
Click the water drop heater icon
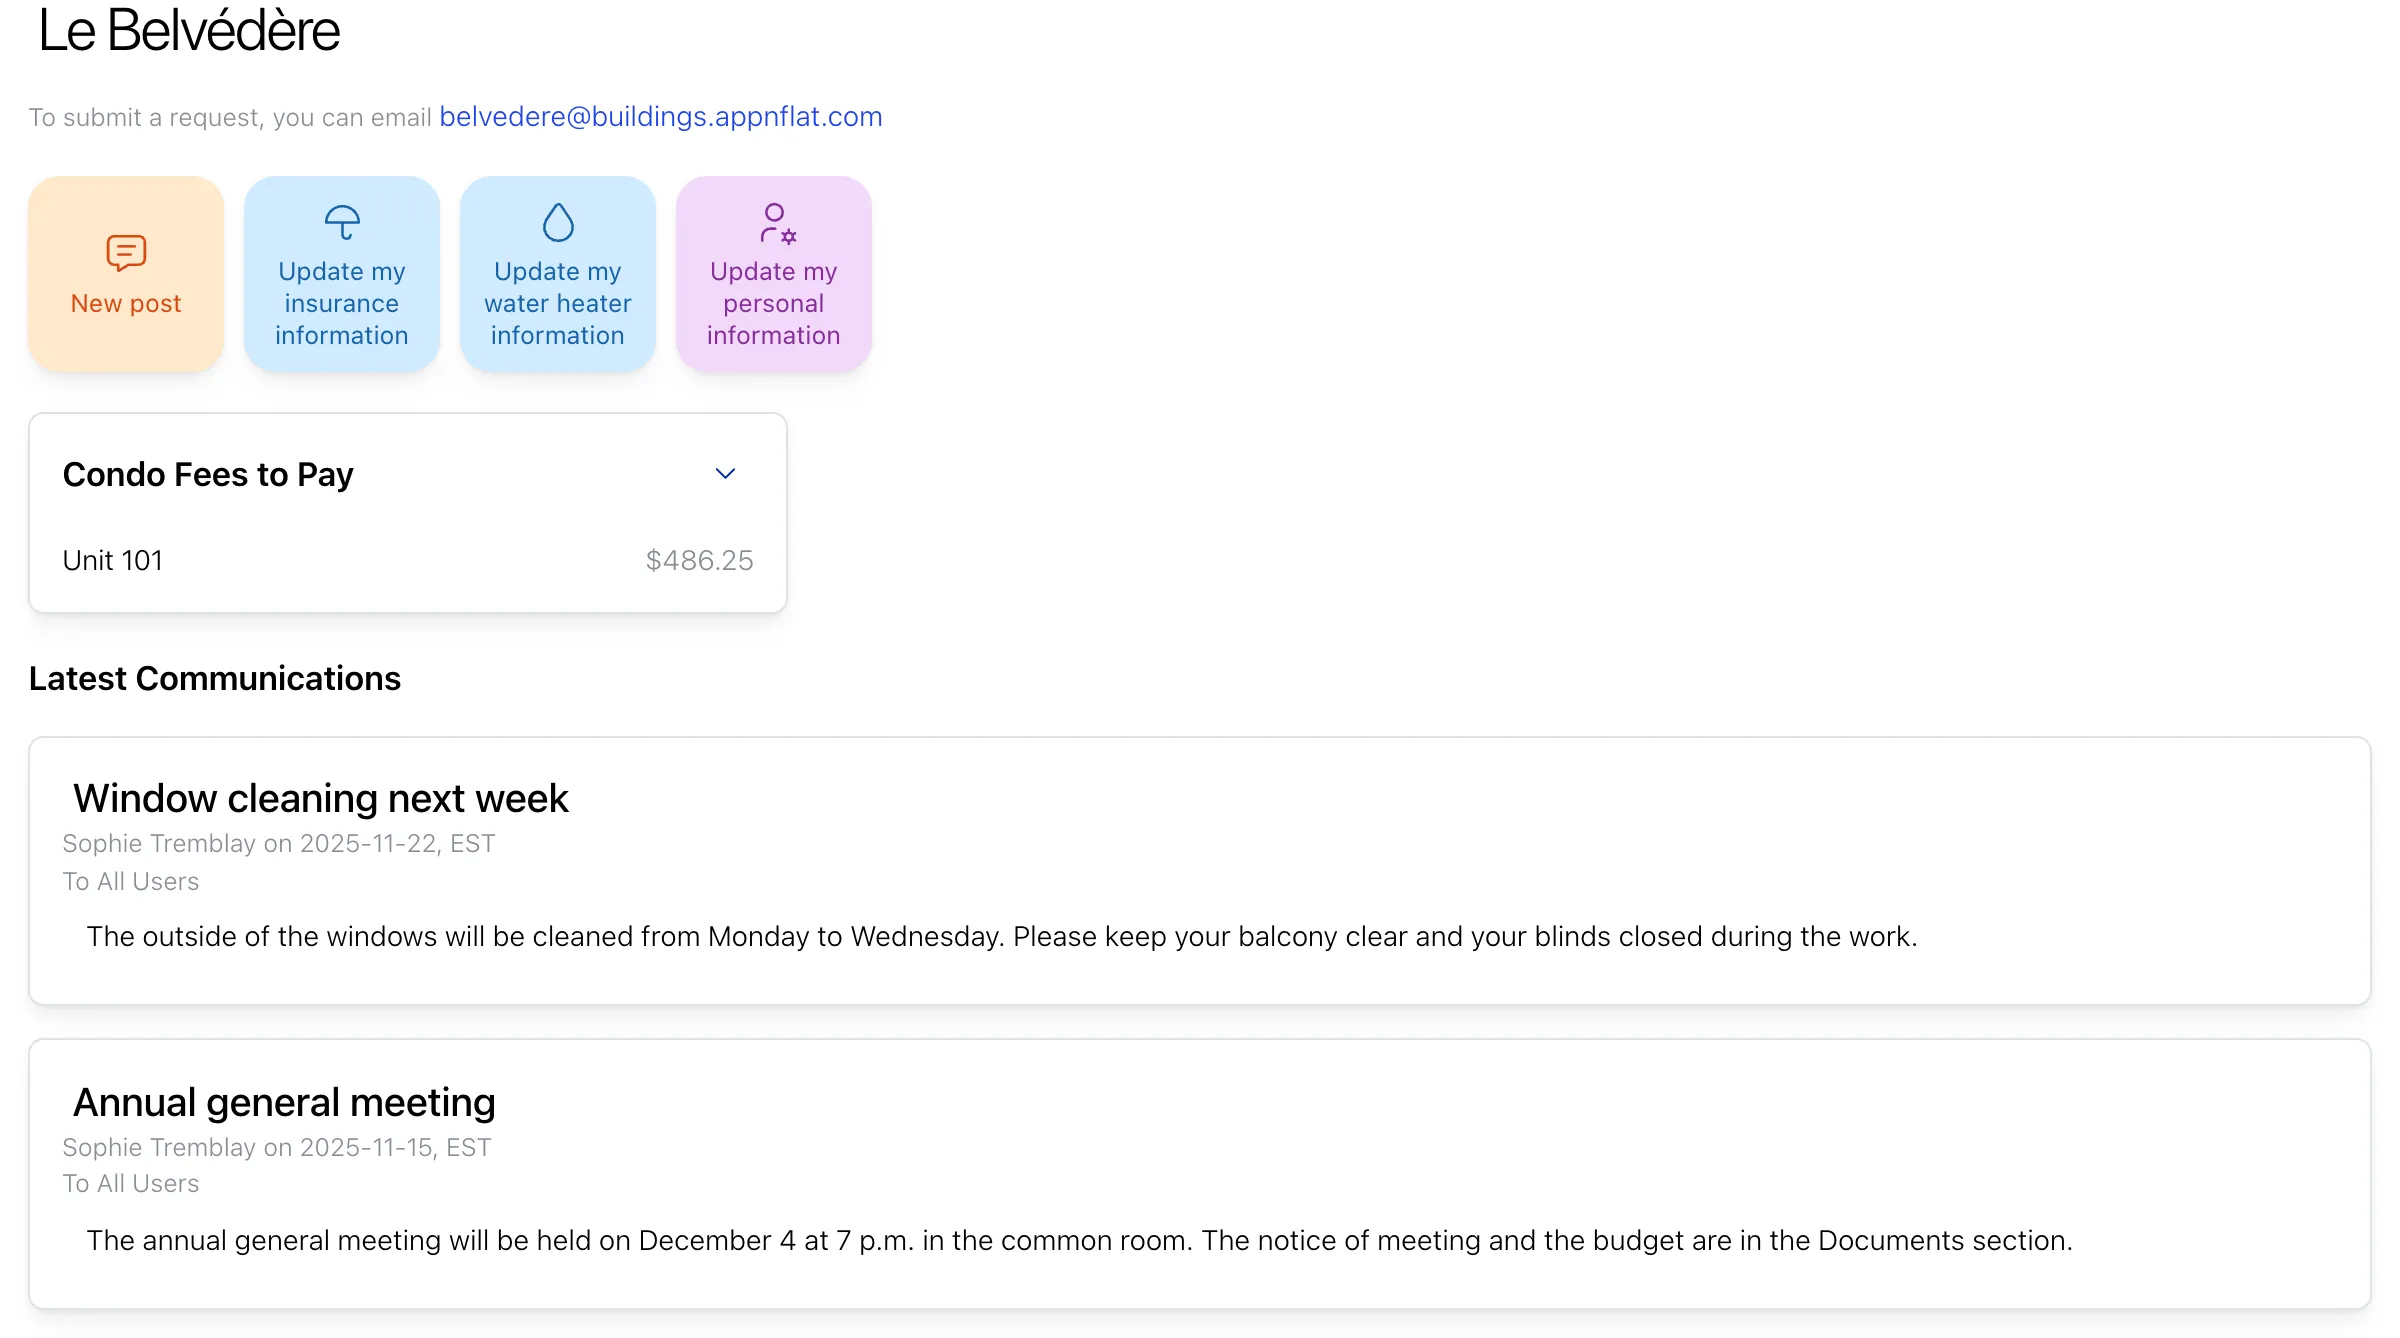tap(558, 222)
